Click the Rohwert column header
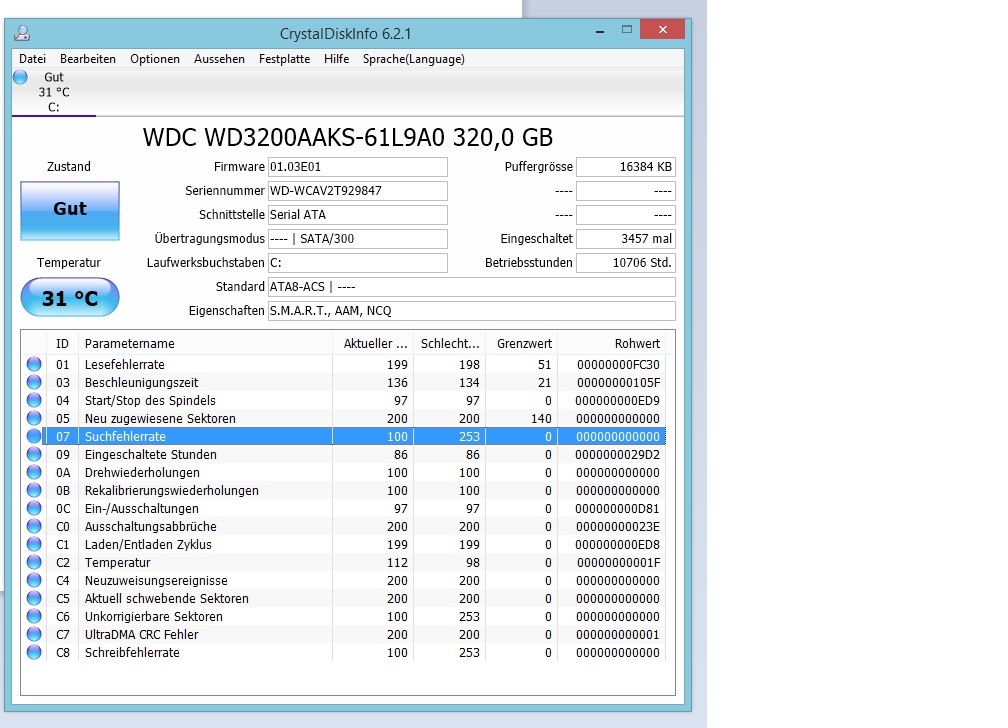Viewport: 1008px width, 728px height. [611, 344]
